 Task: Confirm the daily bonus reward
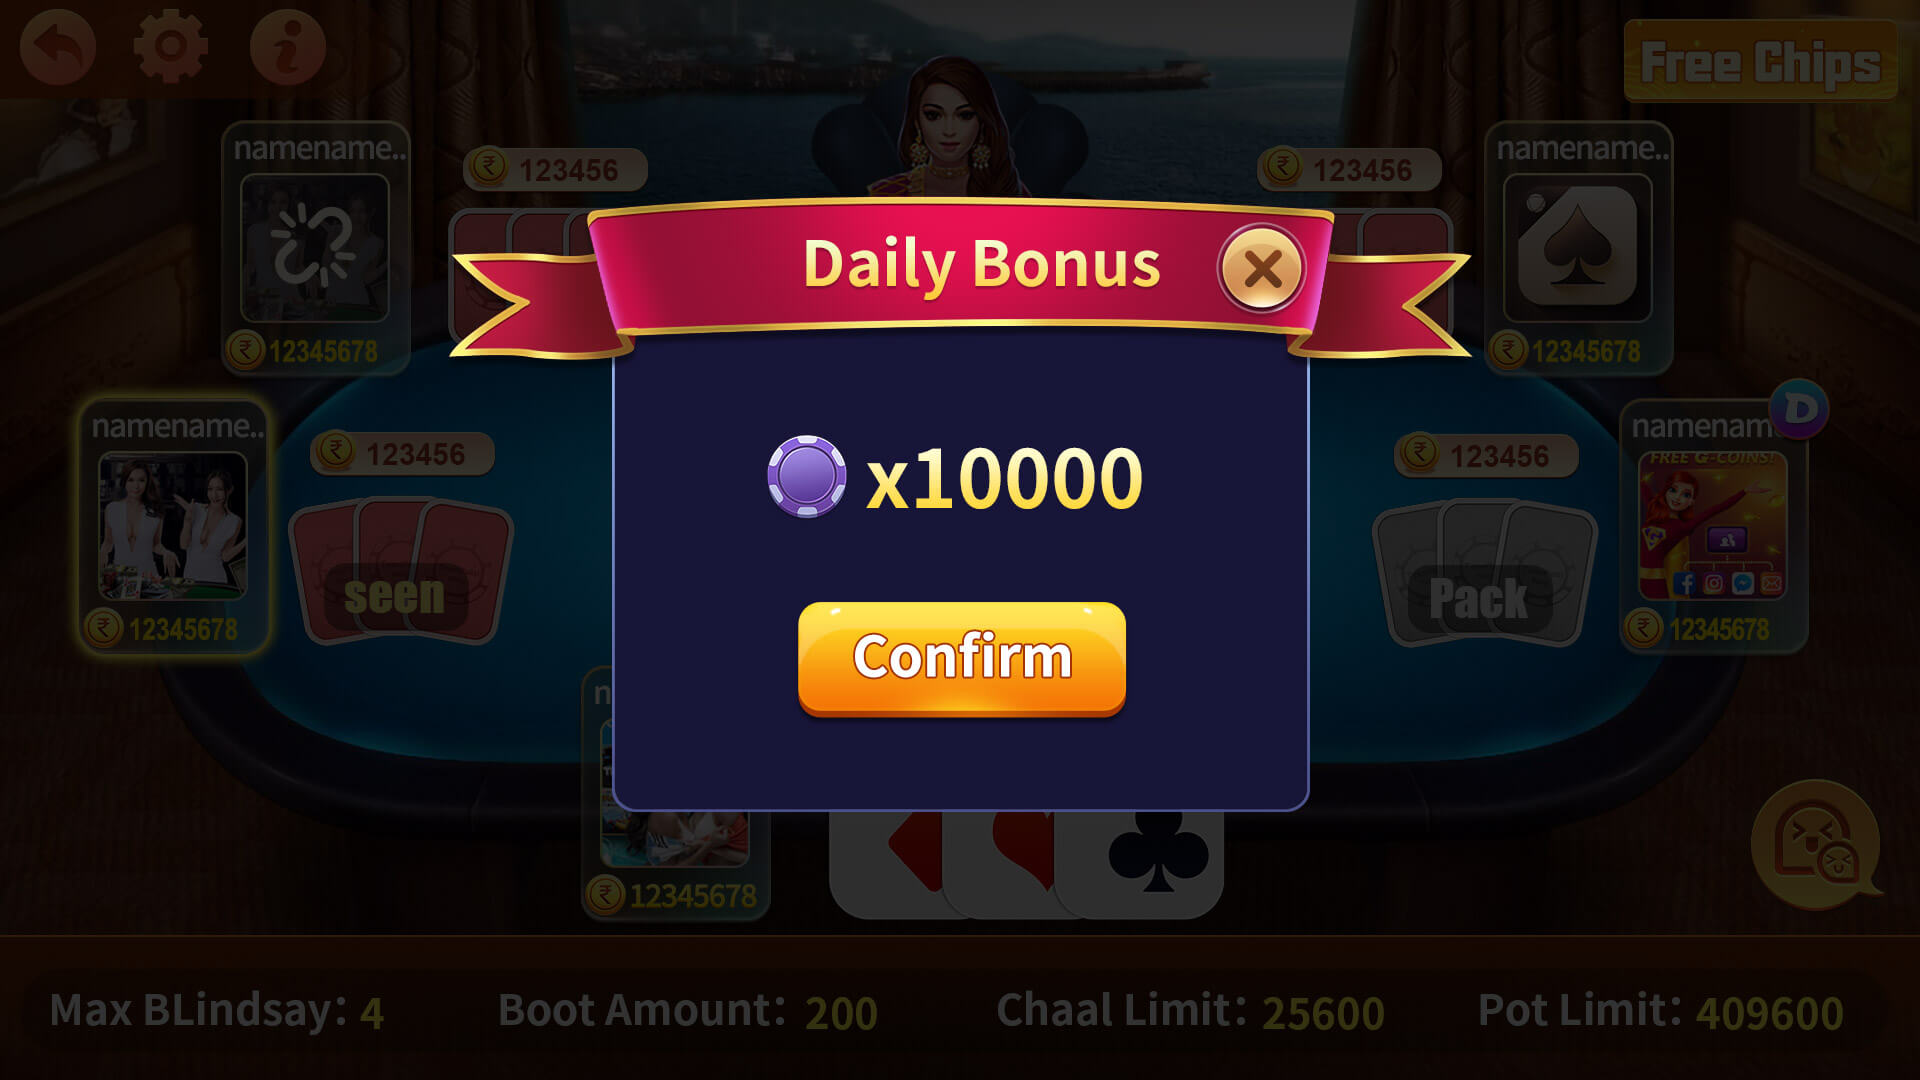pos(962,658)
